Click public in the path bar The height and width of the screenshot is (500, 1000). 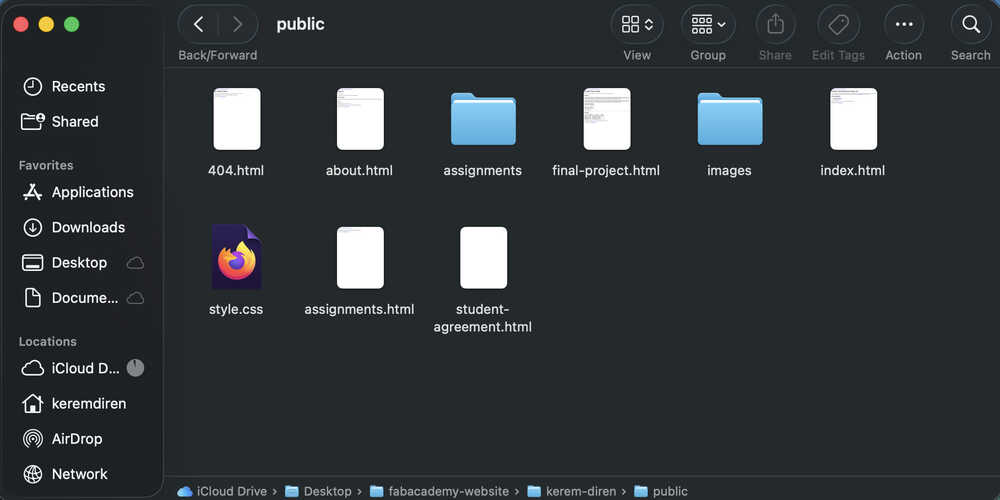coord(661,491)
